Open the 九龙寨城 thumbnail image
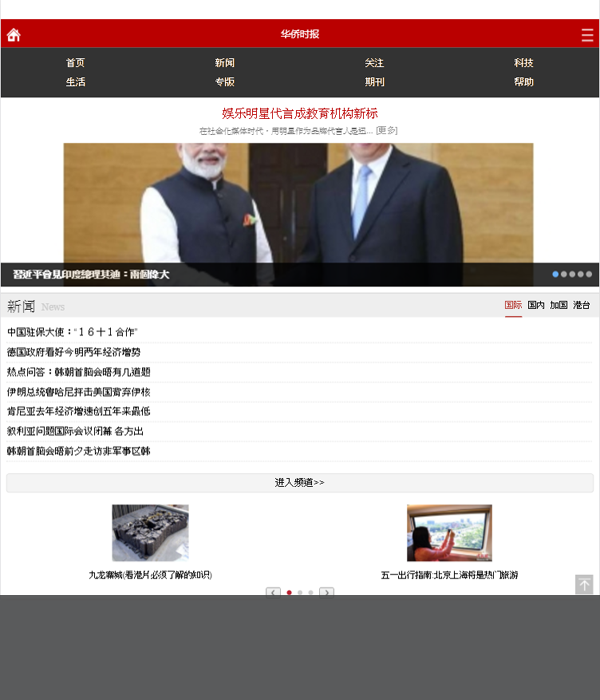 coord(150,533)
